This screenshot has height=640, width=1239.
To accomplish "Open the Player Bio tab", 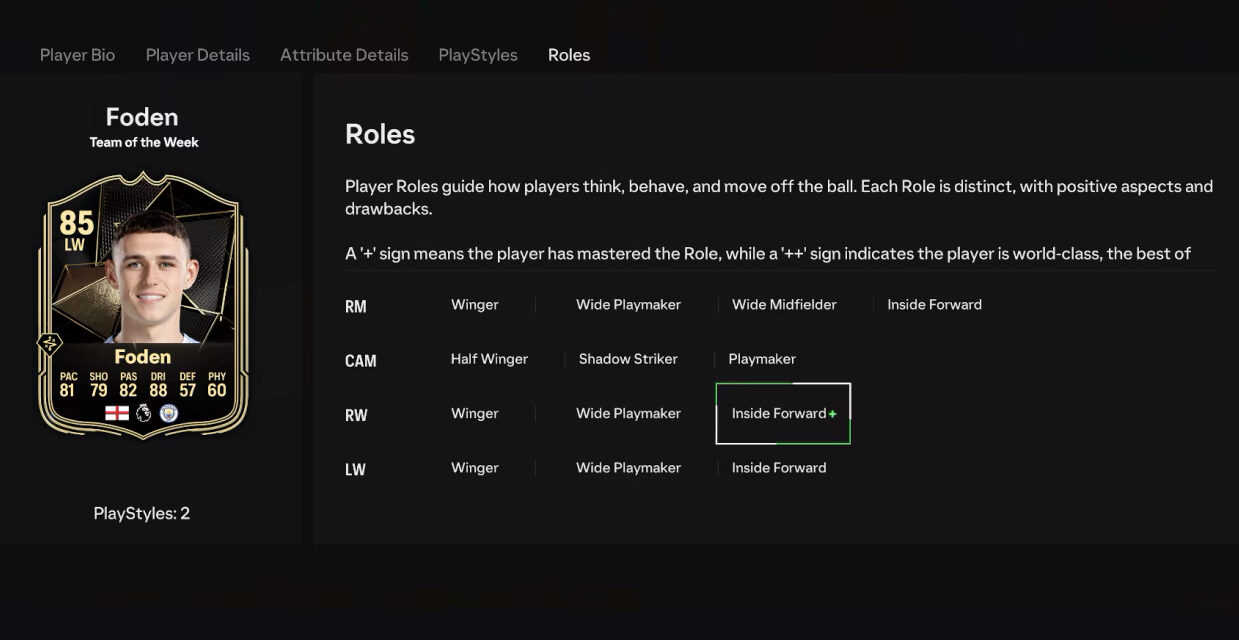I will 77,55.
